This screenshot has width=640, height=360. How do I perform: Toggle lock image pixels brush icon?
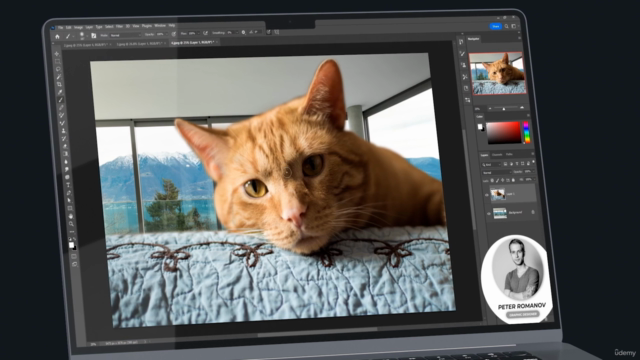498,180
